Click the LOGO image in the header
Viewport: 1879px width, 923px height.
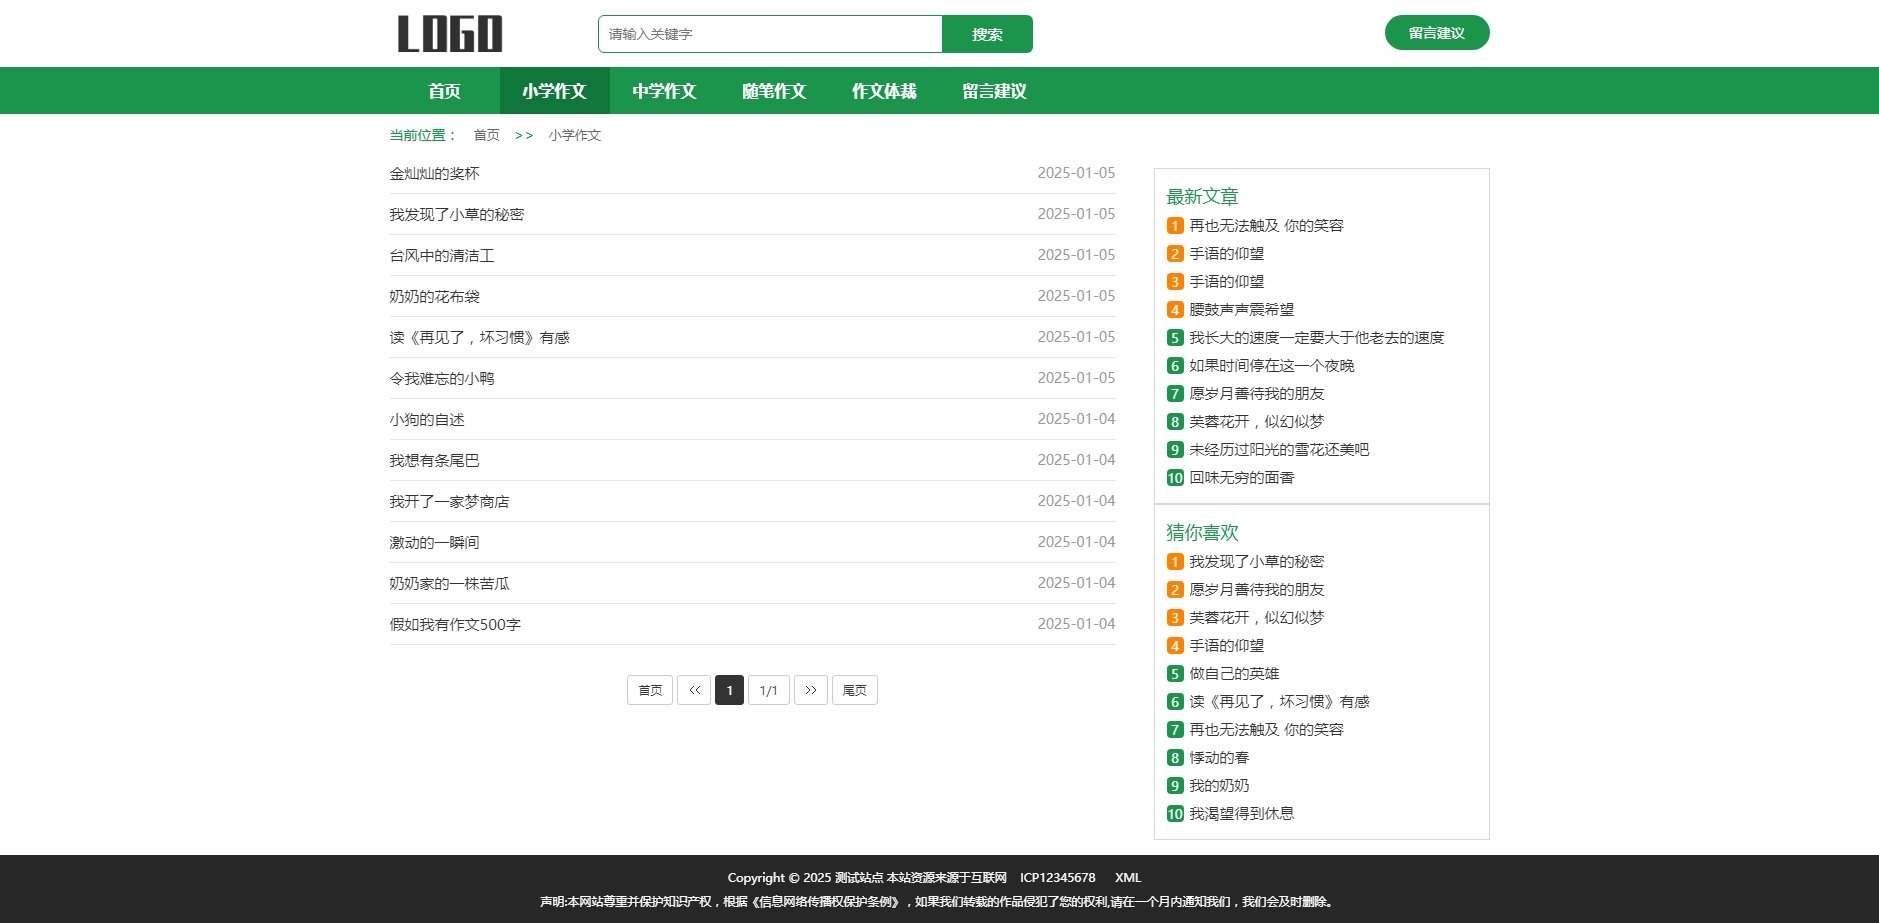pos(450,34)
